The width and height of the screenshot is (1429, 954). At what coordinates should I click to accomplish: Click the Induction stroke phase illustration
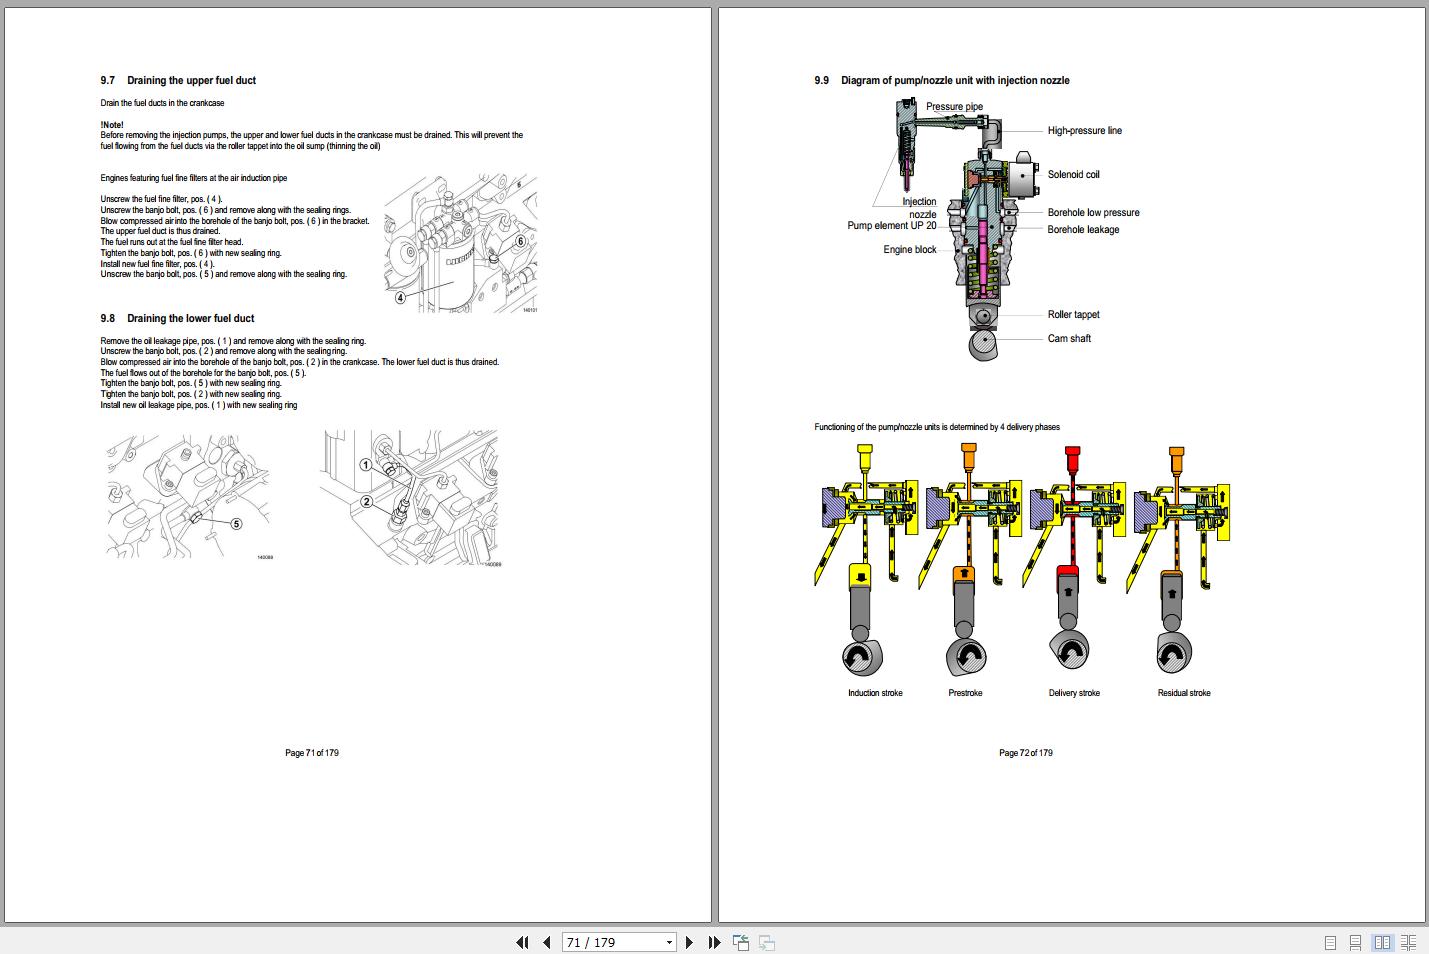[873, 570]
